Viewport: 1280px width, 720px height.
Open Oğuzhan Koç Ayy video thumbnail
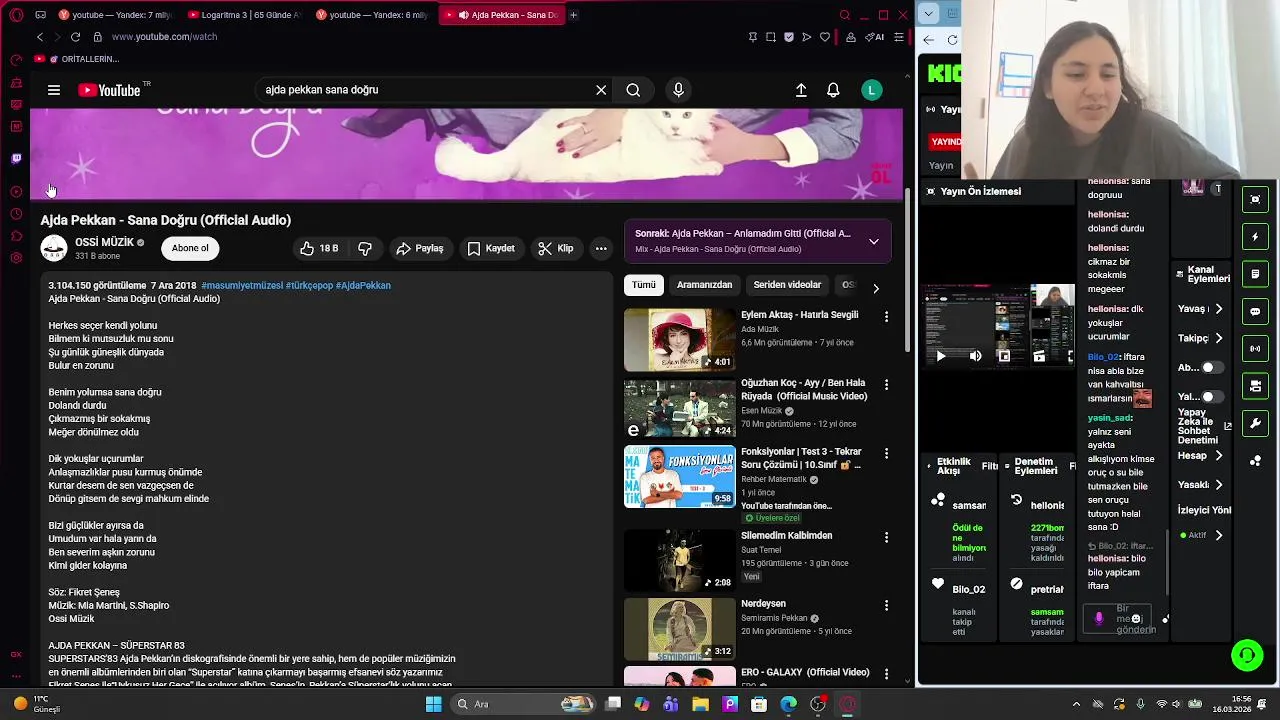click(679, 408)
